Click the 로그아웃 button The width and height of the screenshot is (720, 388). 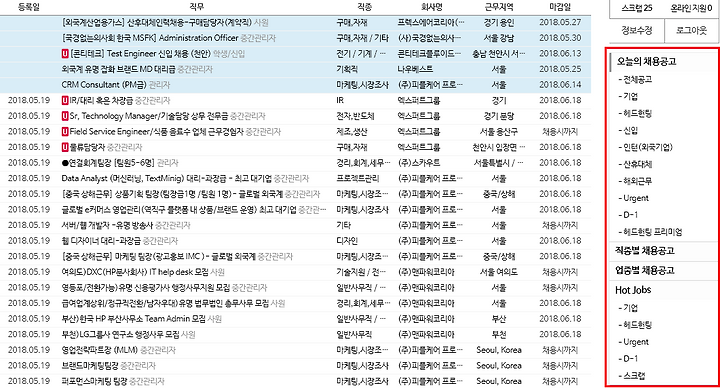(692, 30)
